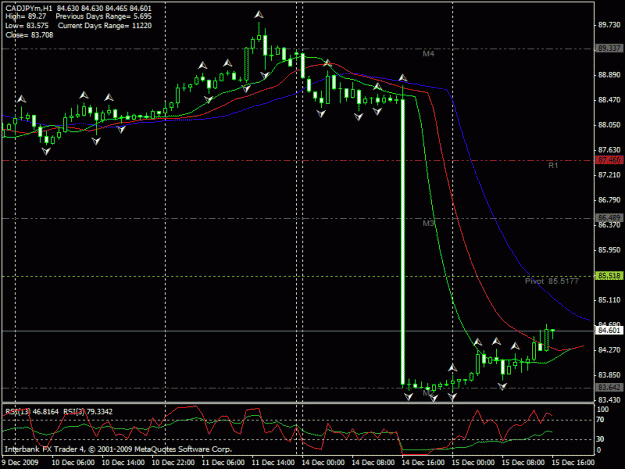Viewport: 625px width, 469px height.
Task: Select the 'Low= 83.575' info label
Action: (x=27, y=26)
